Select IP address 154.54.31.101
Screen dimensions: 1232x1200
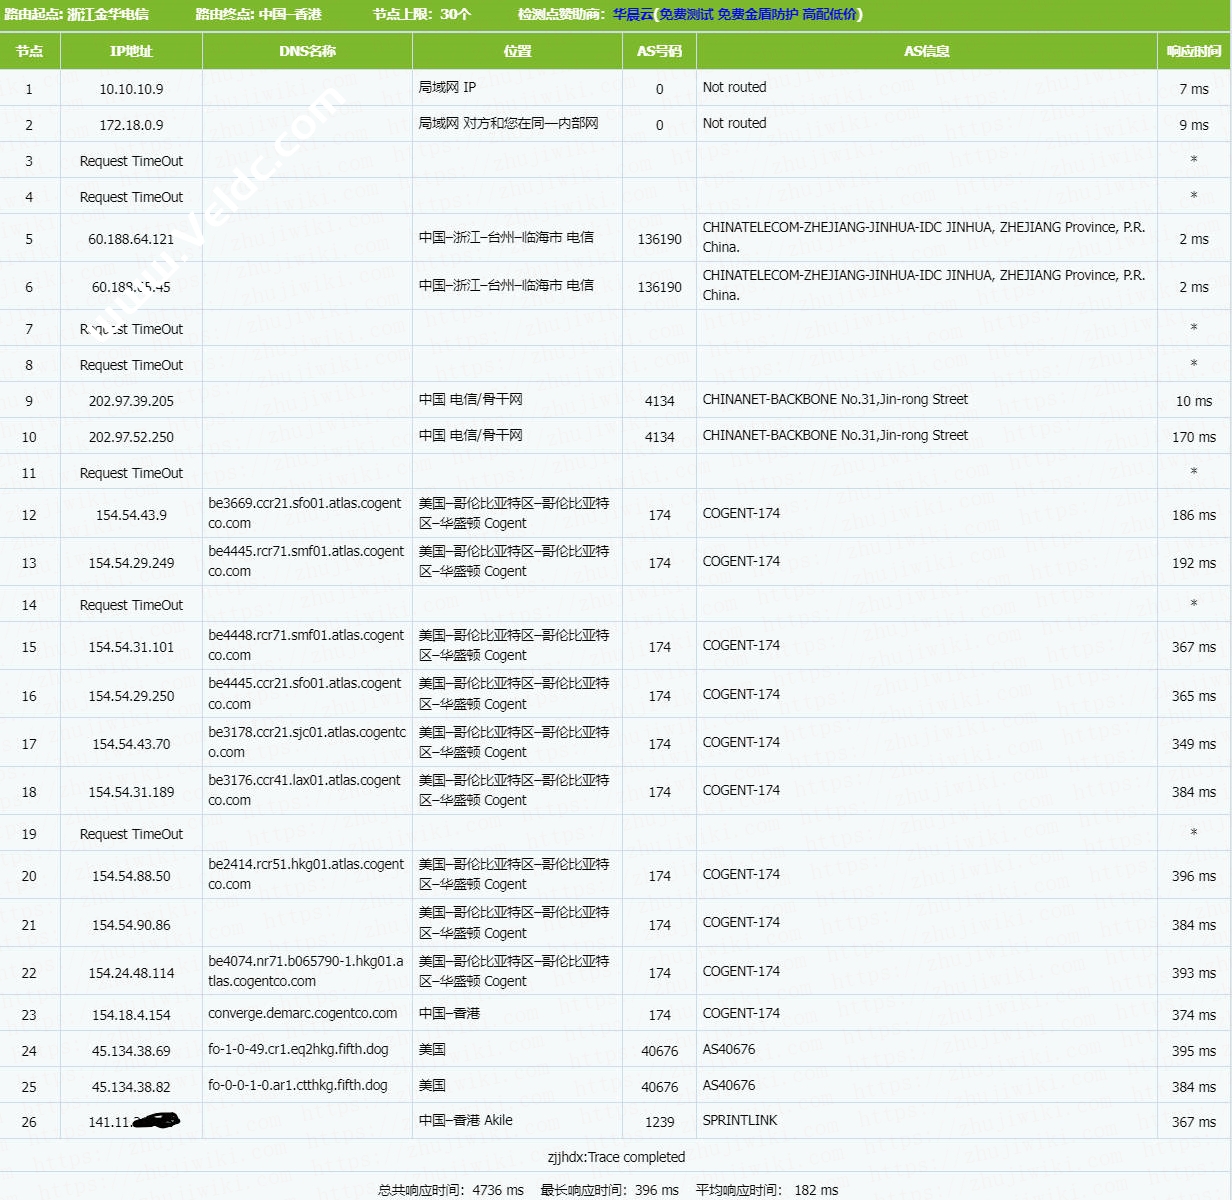131,647
